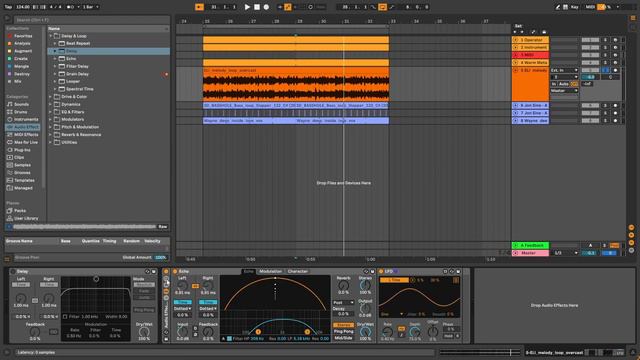
Task: Solo the 1 Operator track
Action: pyautogui.click(x=605, y=40)
